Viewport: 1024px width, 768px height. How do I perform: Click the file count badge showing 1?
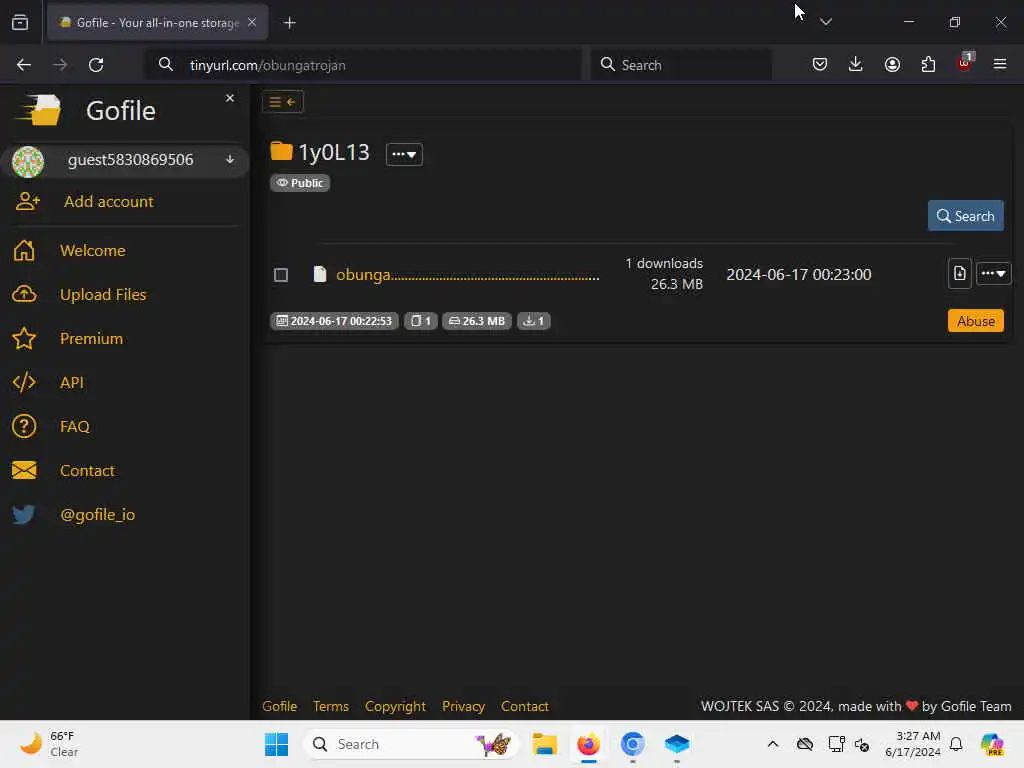pyautogui.click(x=421, y=321)
